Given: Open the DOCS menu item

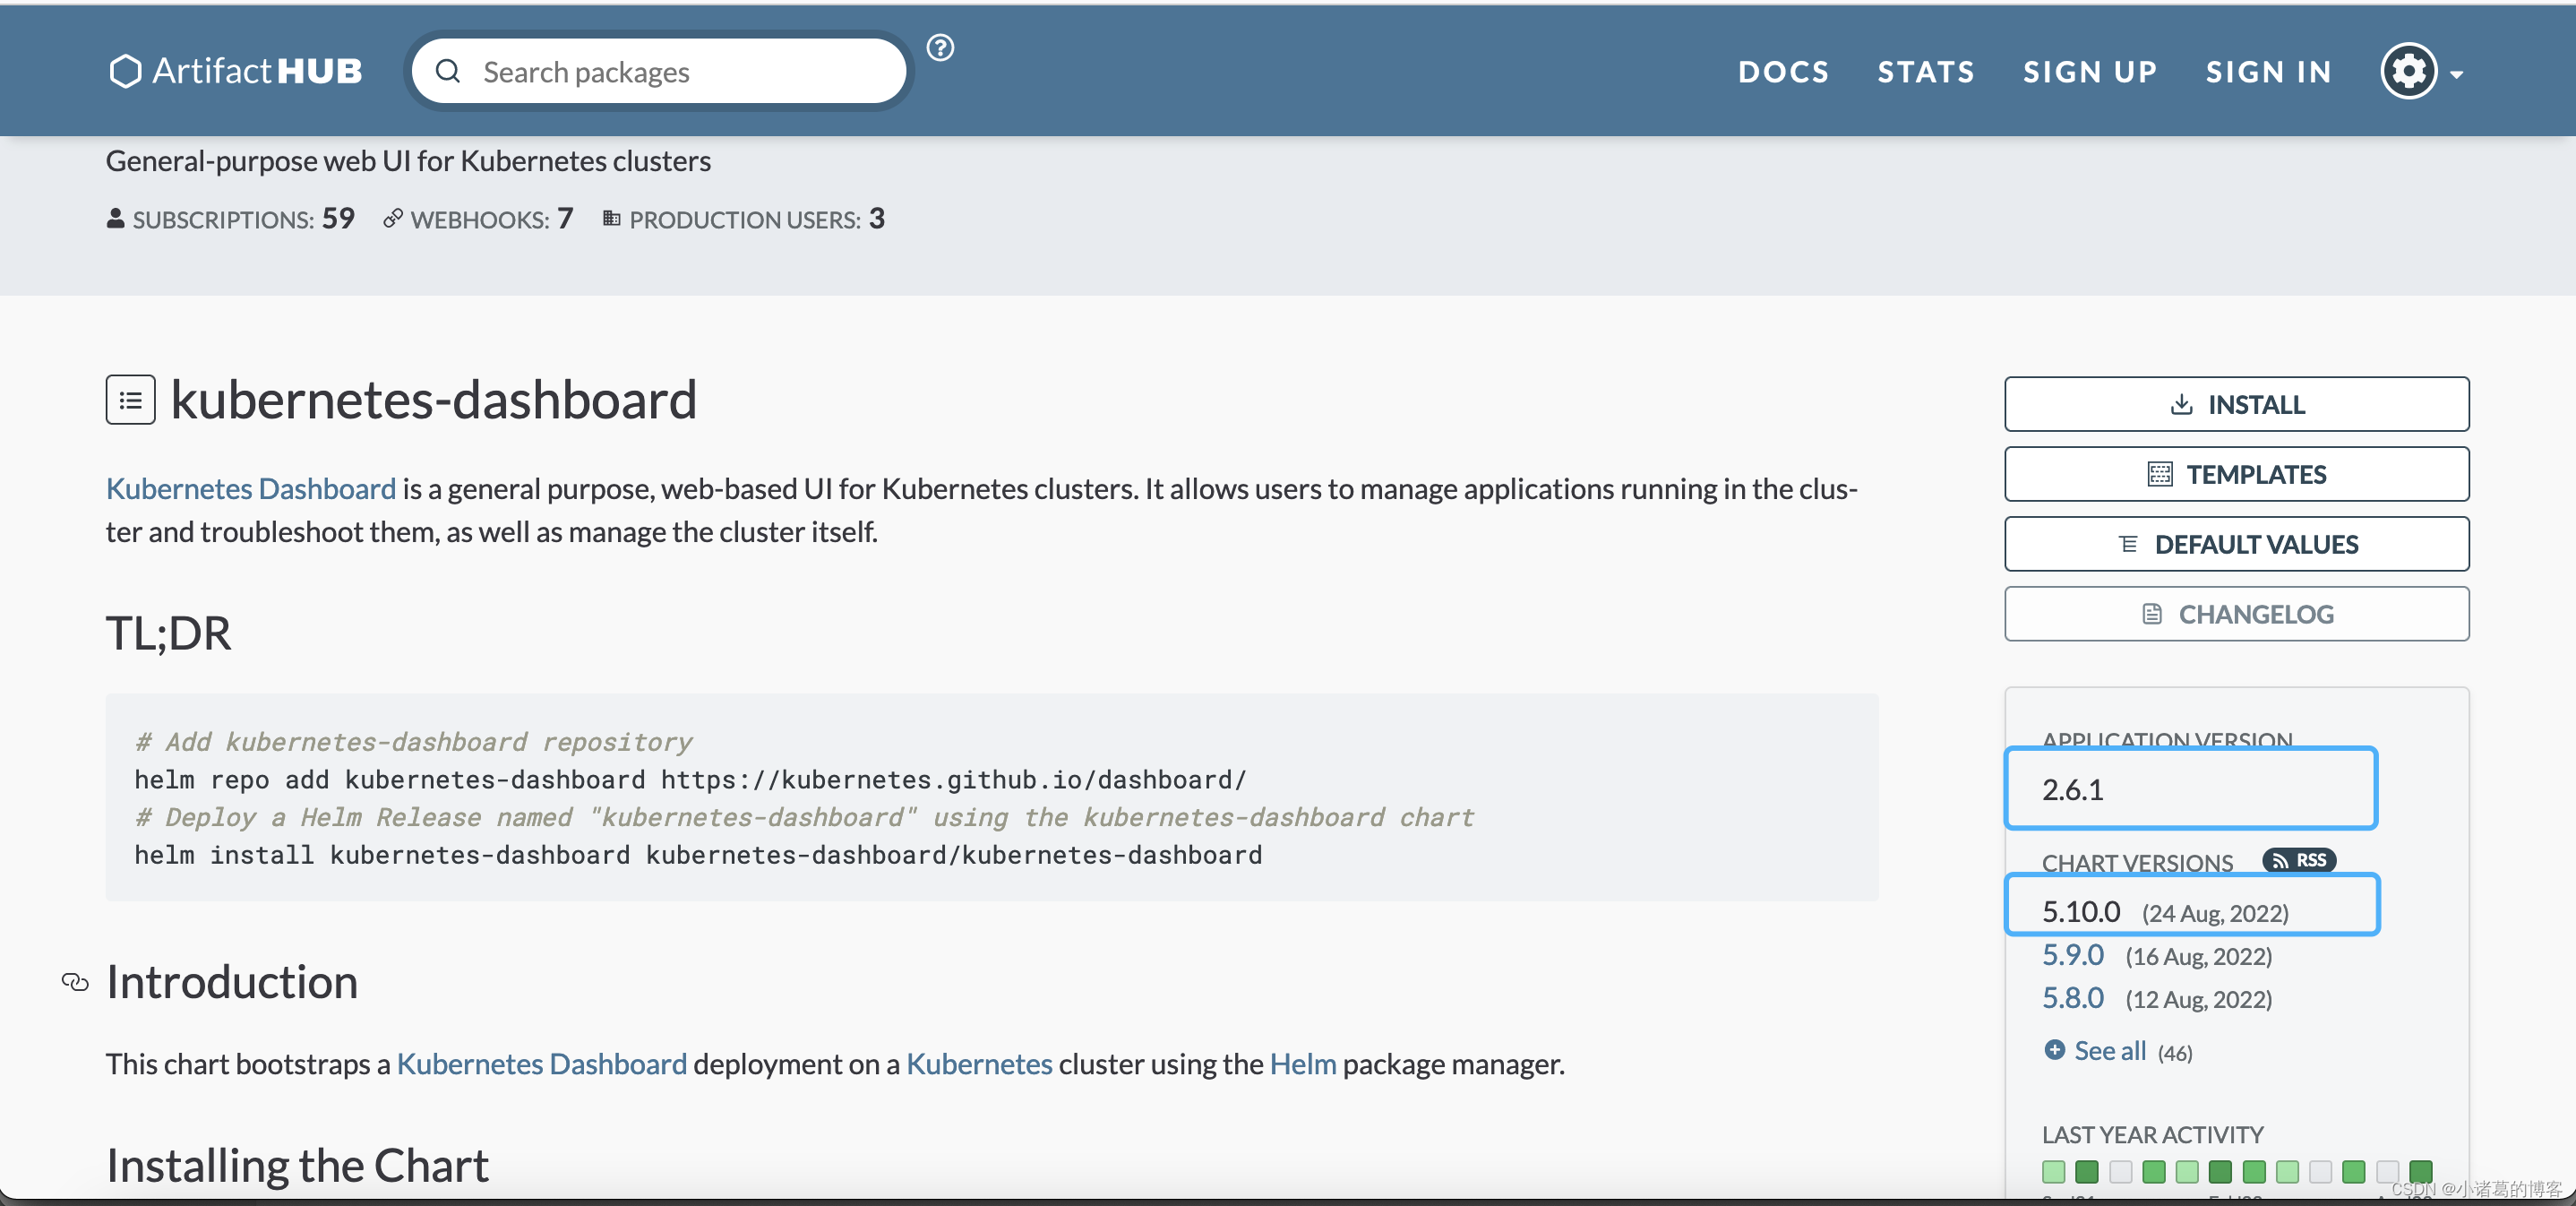Looking at the screenshot, I should coord(1783,71).
